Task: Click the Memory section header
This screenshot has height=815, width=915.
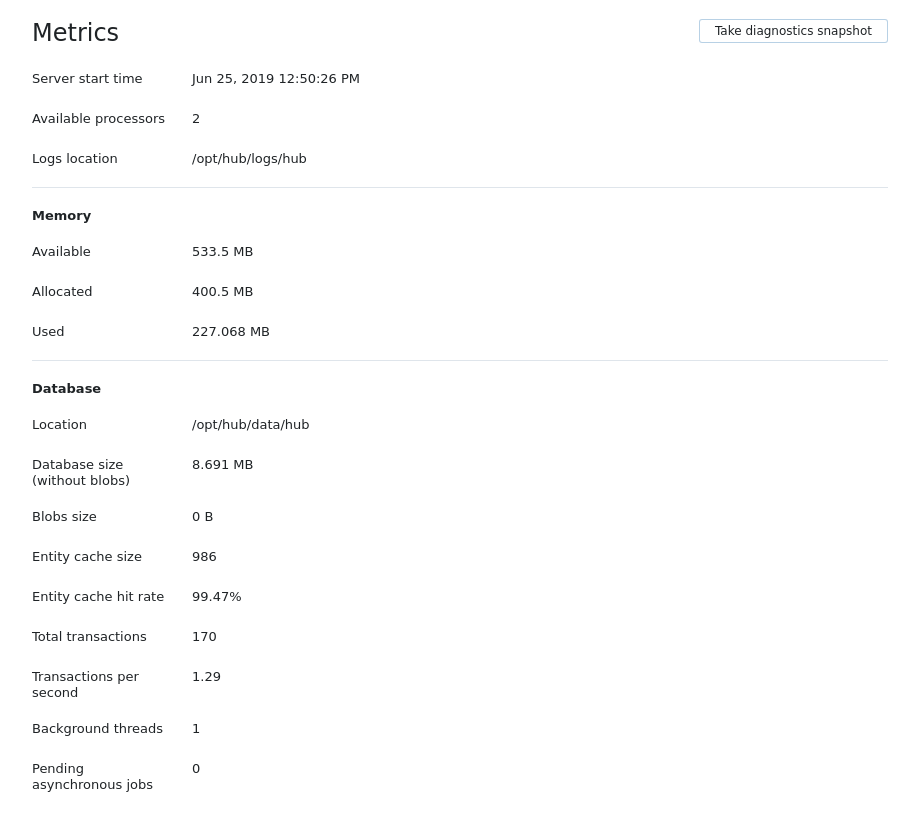Action: click(x=61, y=215)
